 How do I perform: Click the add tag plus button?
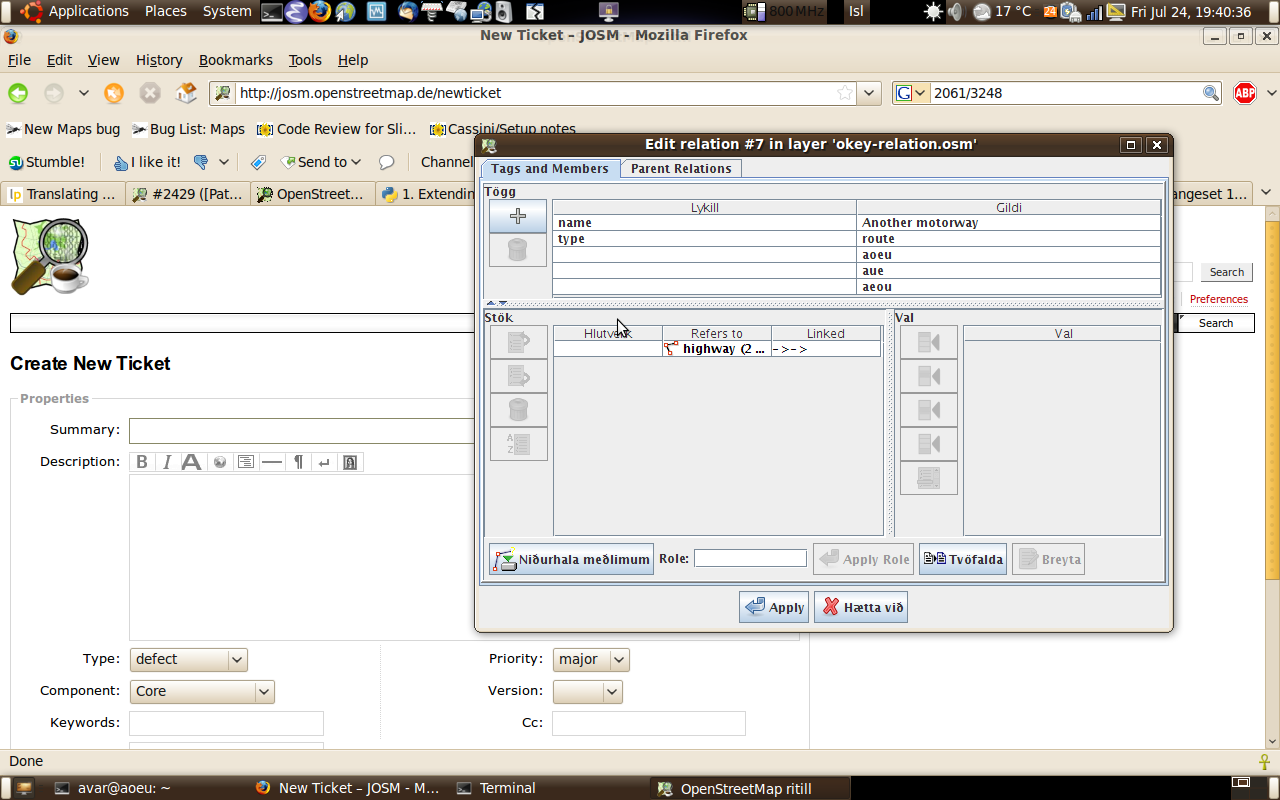click(518, 216)
